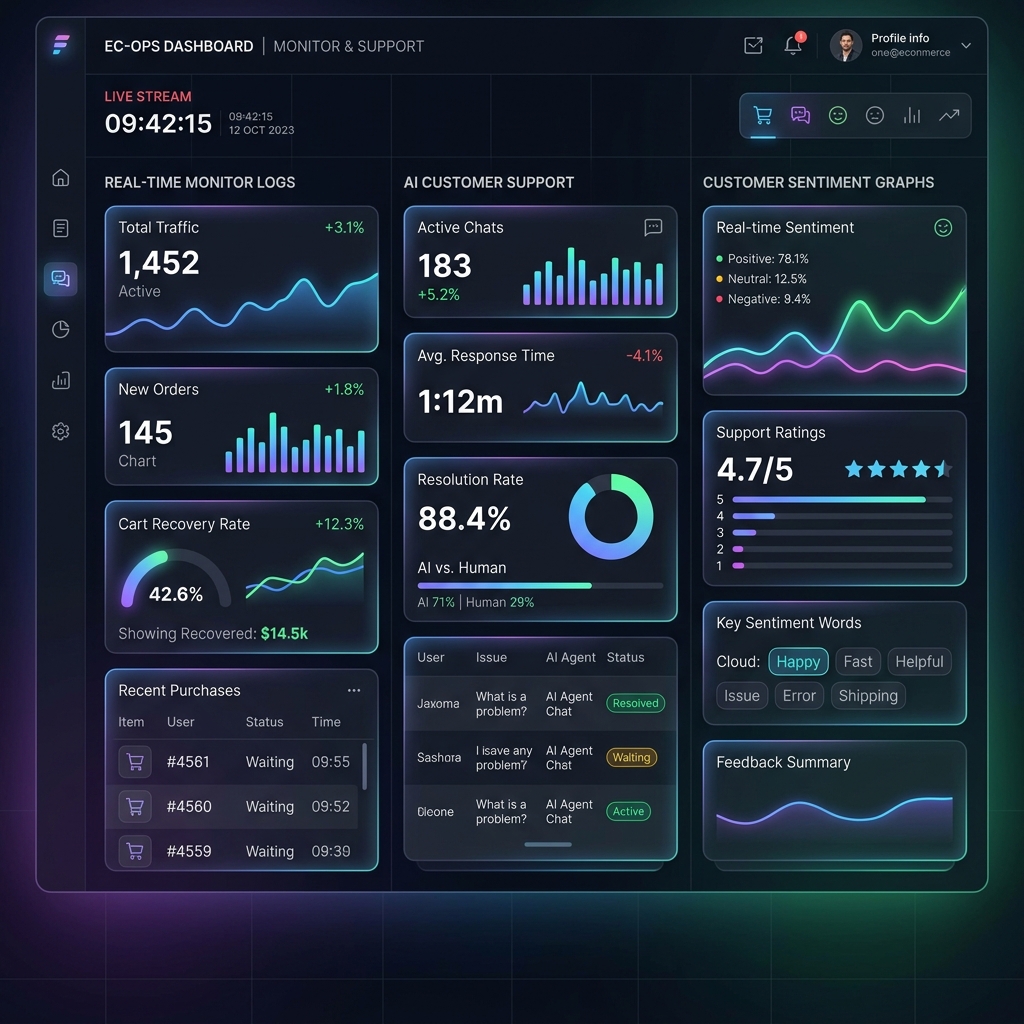Click the drag handle below the chat table
The width and height of the screenshot is (1024, 1024).
[x=548, y=844]
